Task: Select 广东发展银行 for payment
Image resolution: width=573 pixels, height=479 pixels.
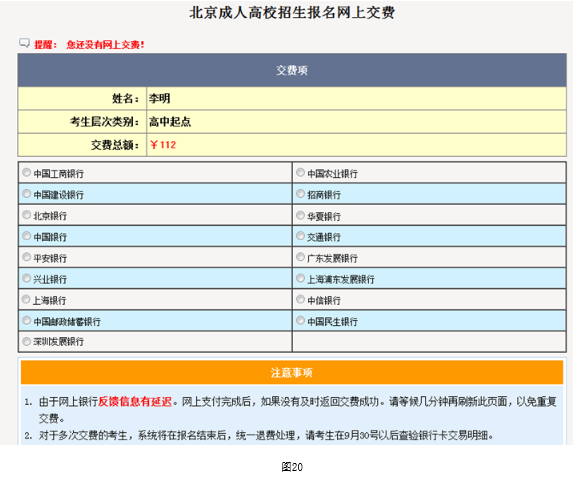Action: [x=300, y=257]
